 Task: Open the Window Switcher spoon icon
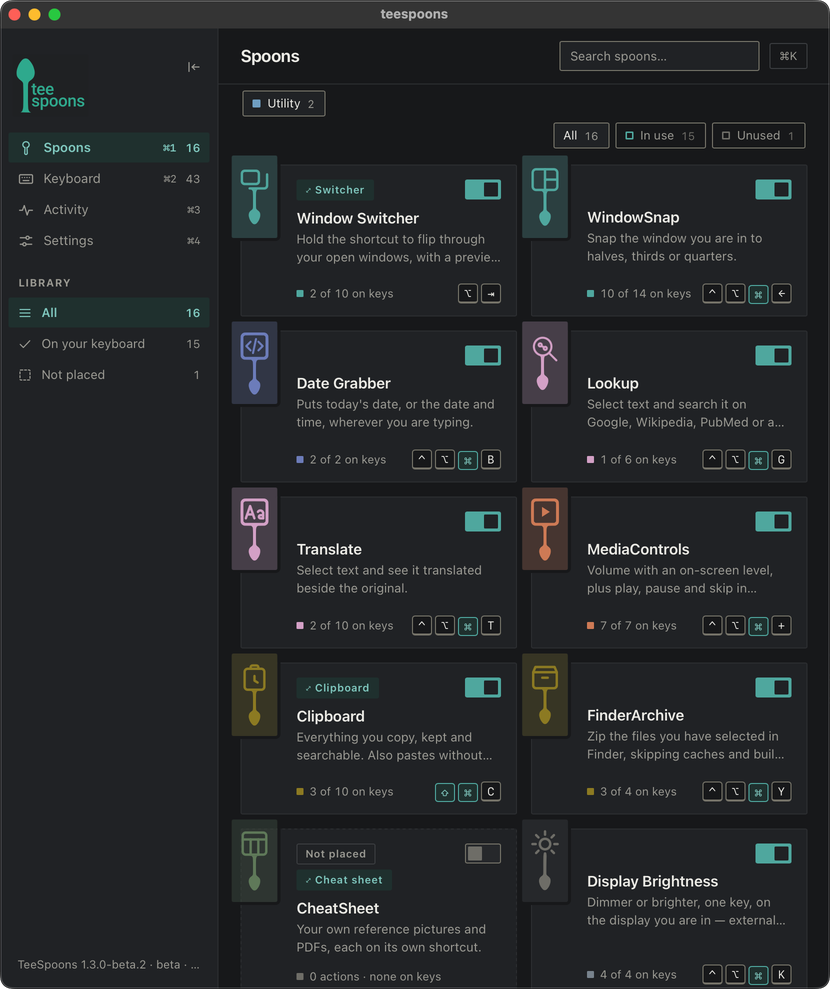pos(254,197)
